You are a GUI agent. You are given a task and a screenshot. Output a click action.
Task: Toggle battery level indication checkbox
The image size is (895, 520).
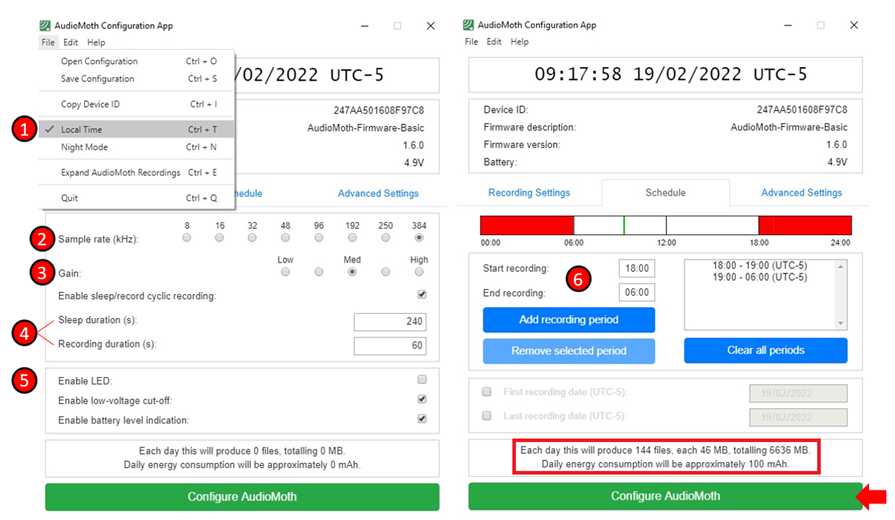pyautogui.click(x=422, y=419)
